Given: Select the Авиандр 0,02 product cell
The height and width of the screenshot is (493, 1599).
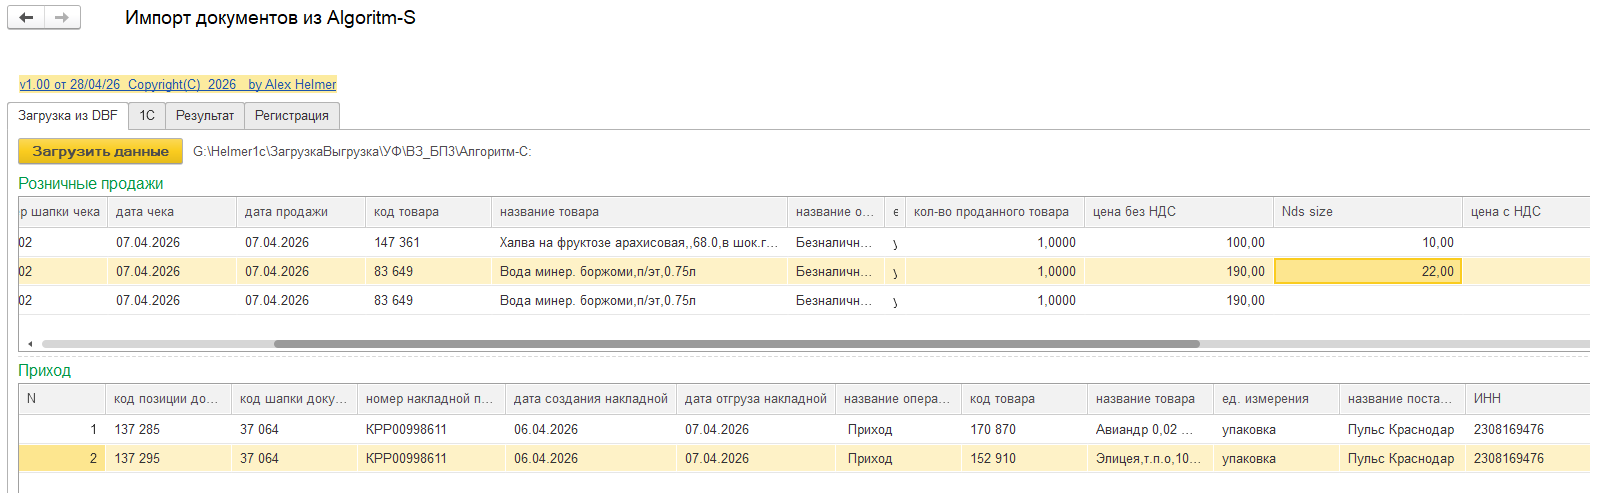Looking at the screenshot, I should (1144, 430).
